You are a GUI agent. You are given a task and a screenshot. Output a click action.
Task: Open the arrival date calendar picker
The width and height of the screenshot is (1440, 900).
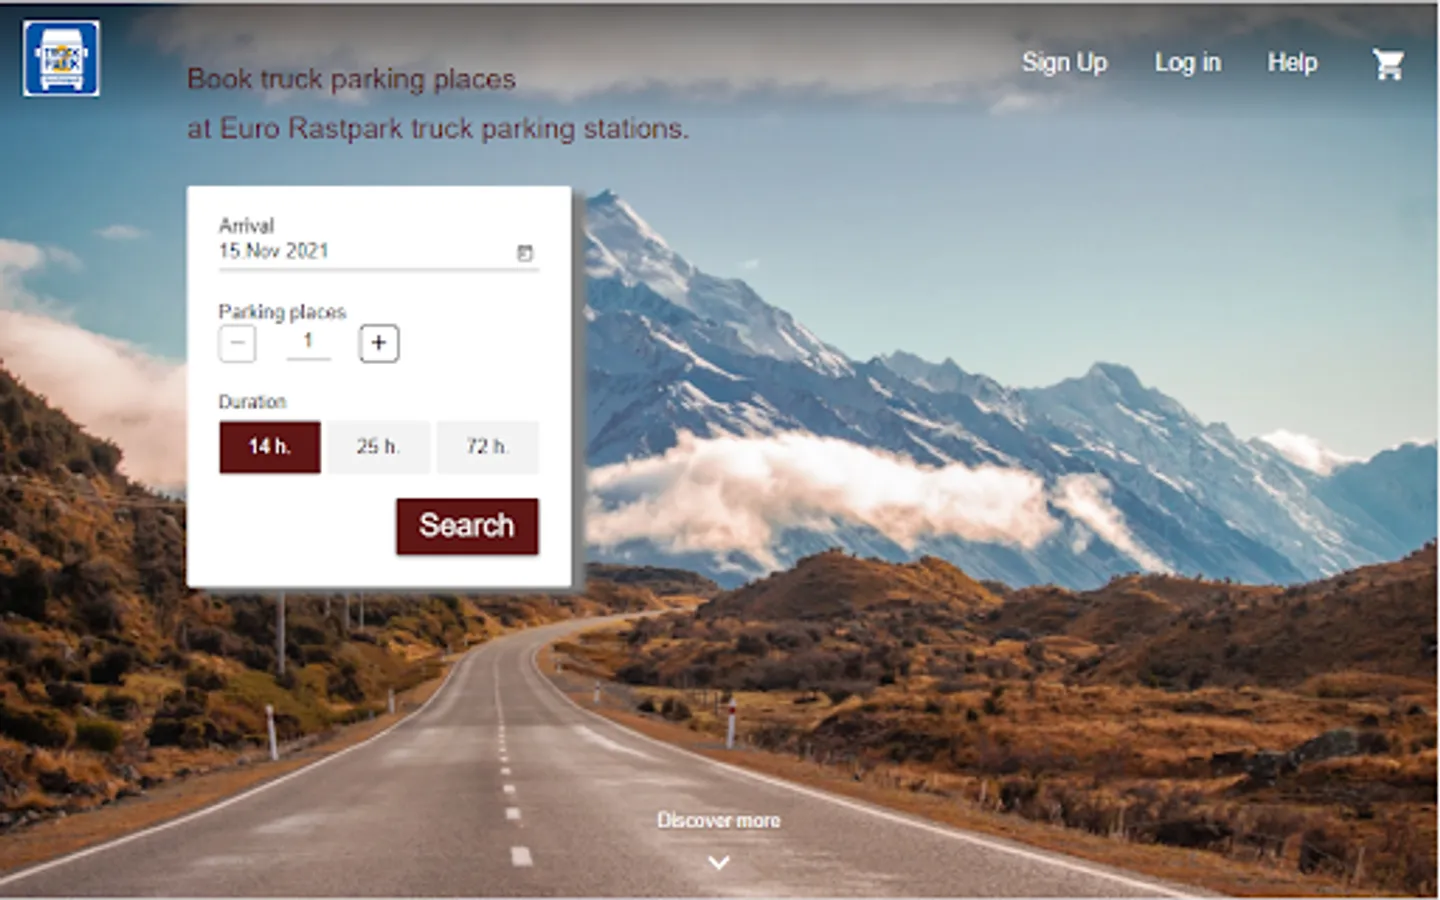[x=525, y=253]
